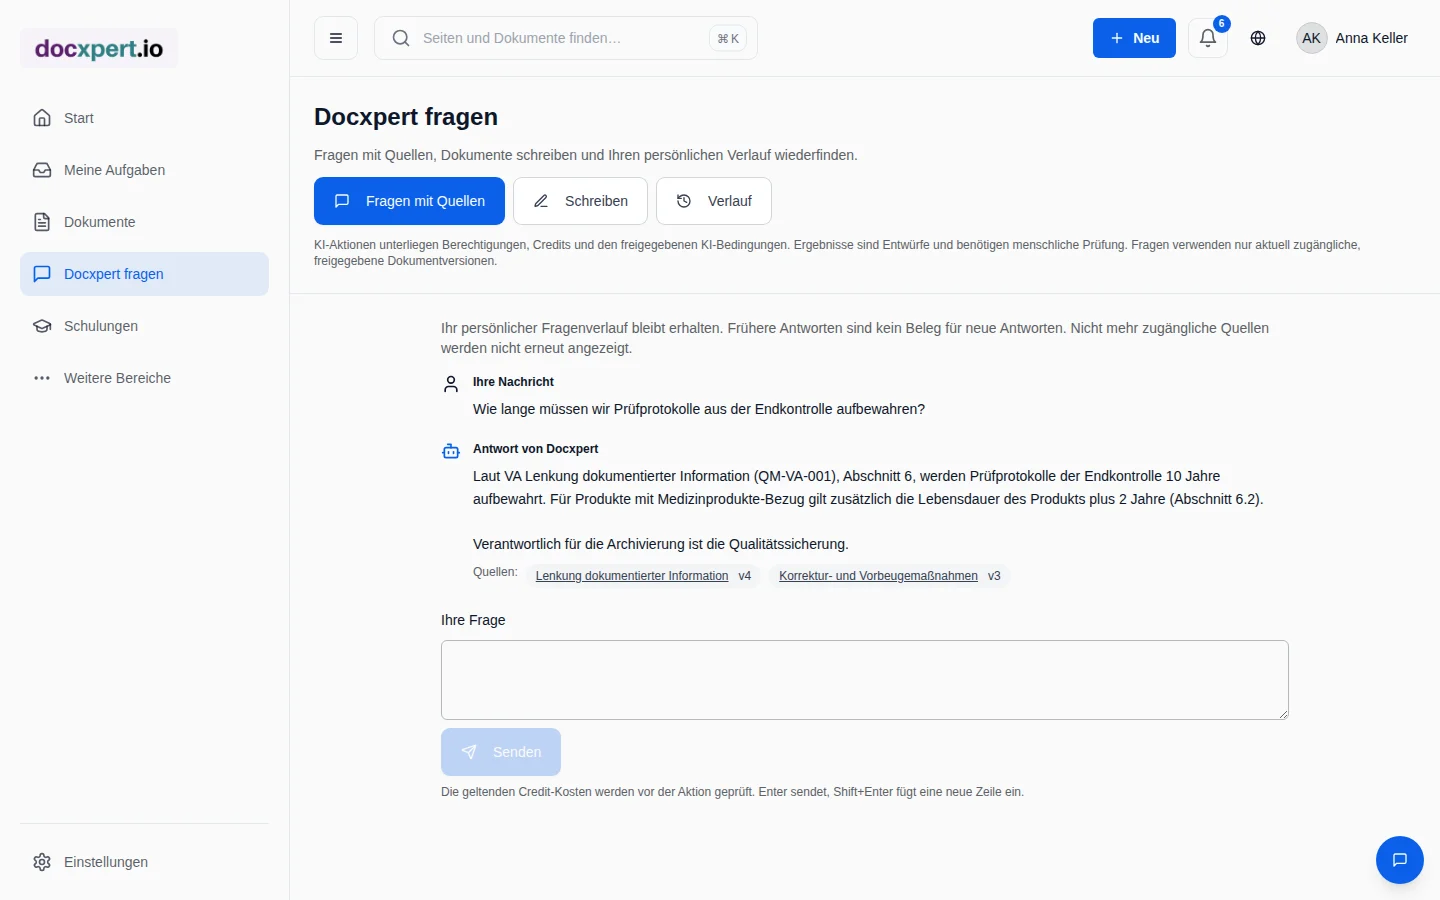
Task: Click the user icon beside Ihre Nachricht
Action: (x=451, y=384)
